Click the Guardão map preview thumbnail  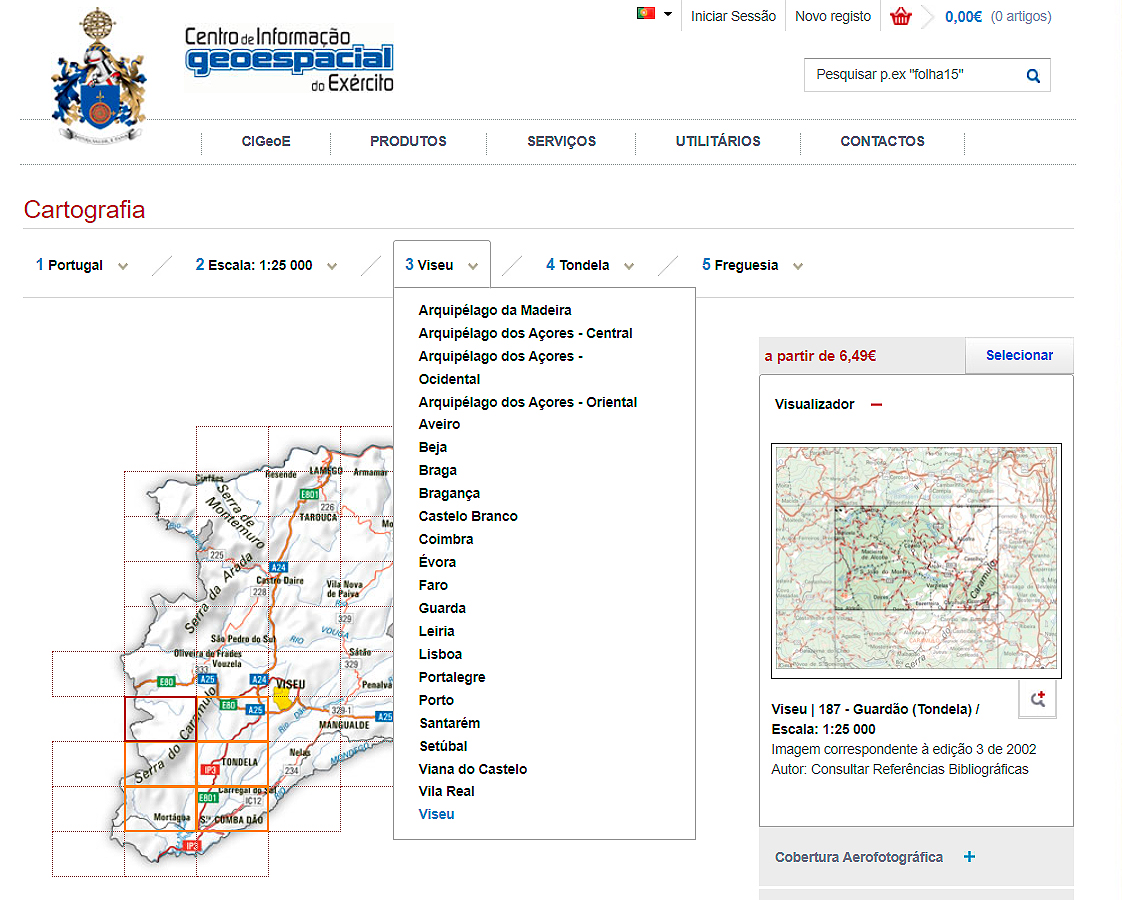click(916, 559)
